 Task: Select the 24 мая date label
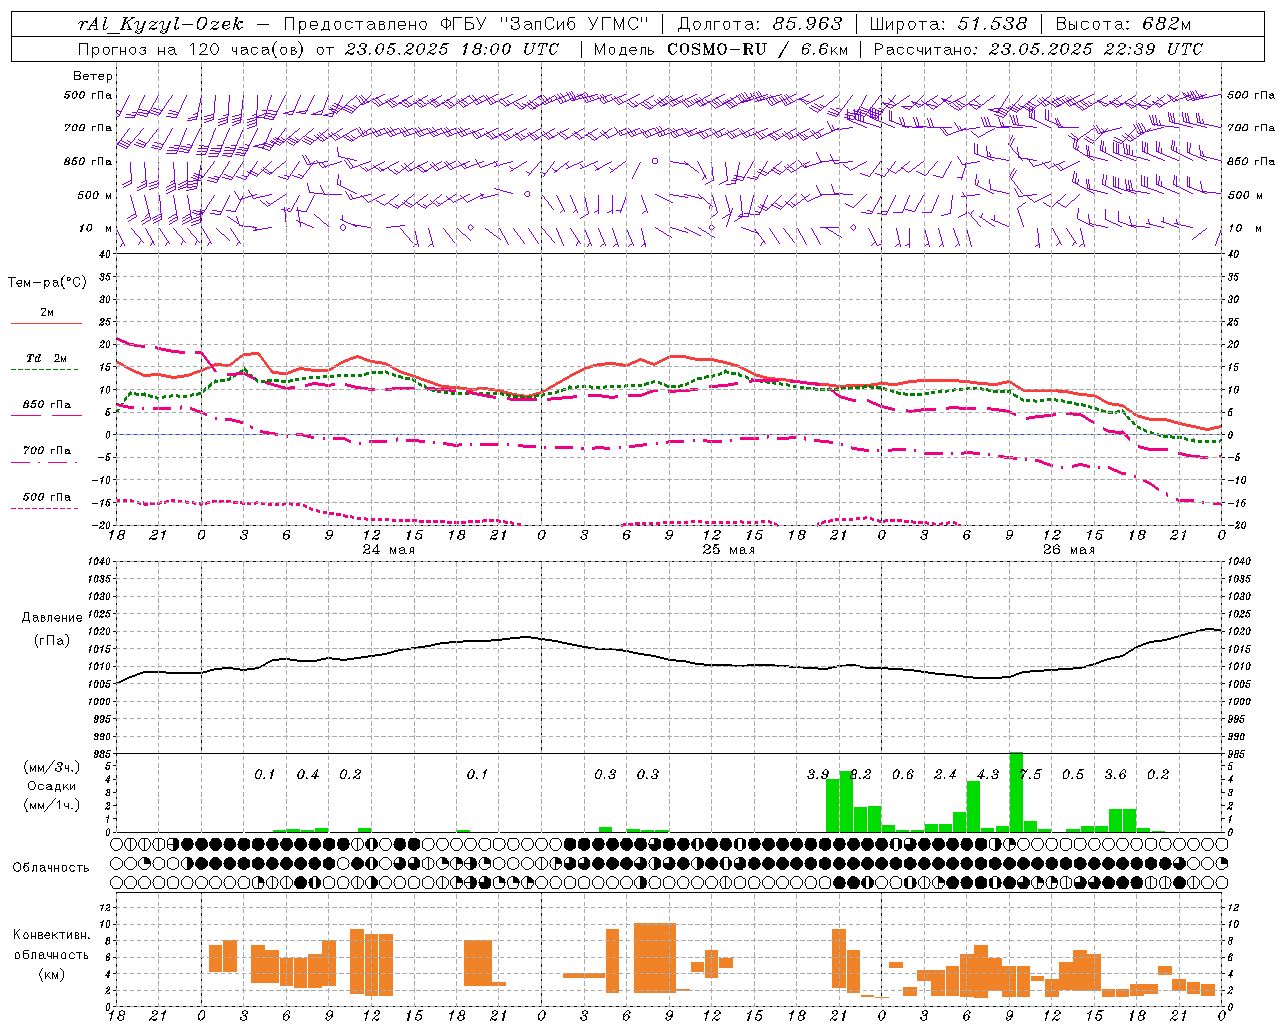[388, 550]
